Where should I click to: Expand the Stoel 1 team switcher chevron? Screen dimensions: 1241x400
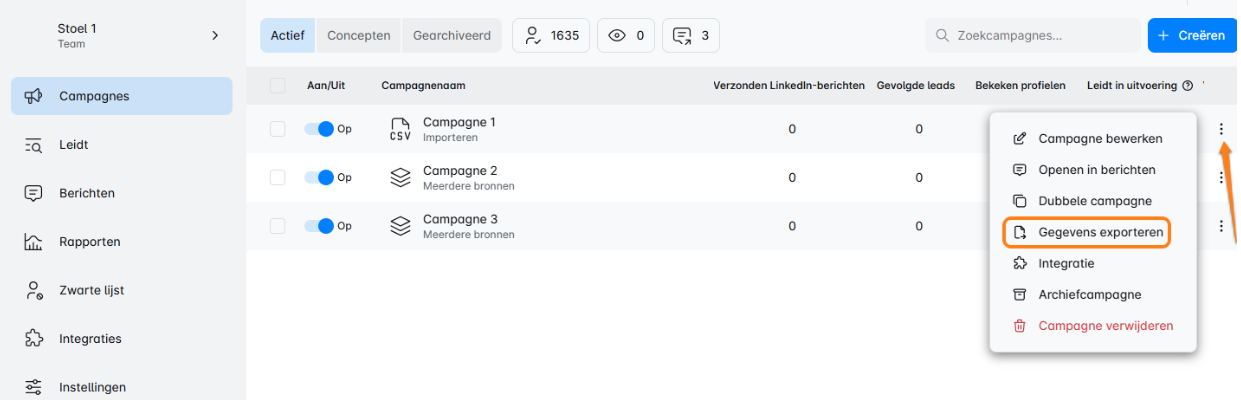(x=215, y=36)
